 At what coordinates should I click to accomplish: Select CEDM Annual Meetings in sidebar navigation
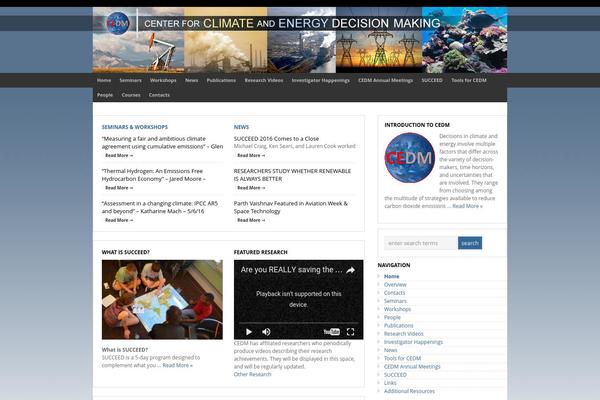click(412, 367)
